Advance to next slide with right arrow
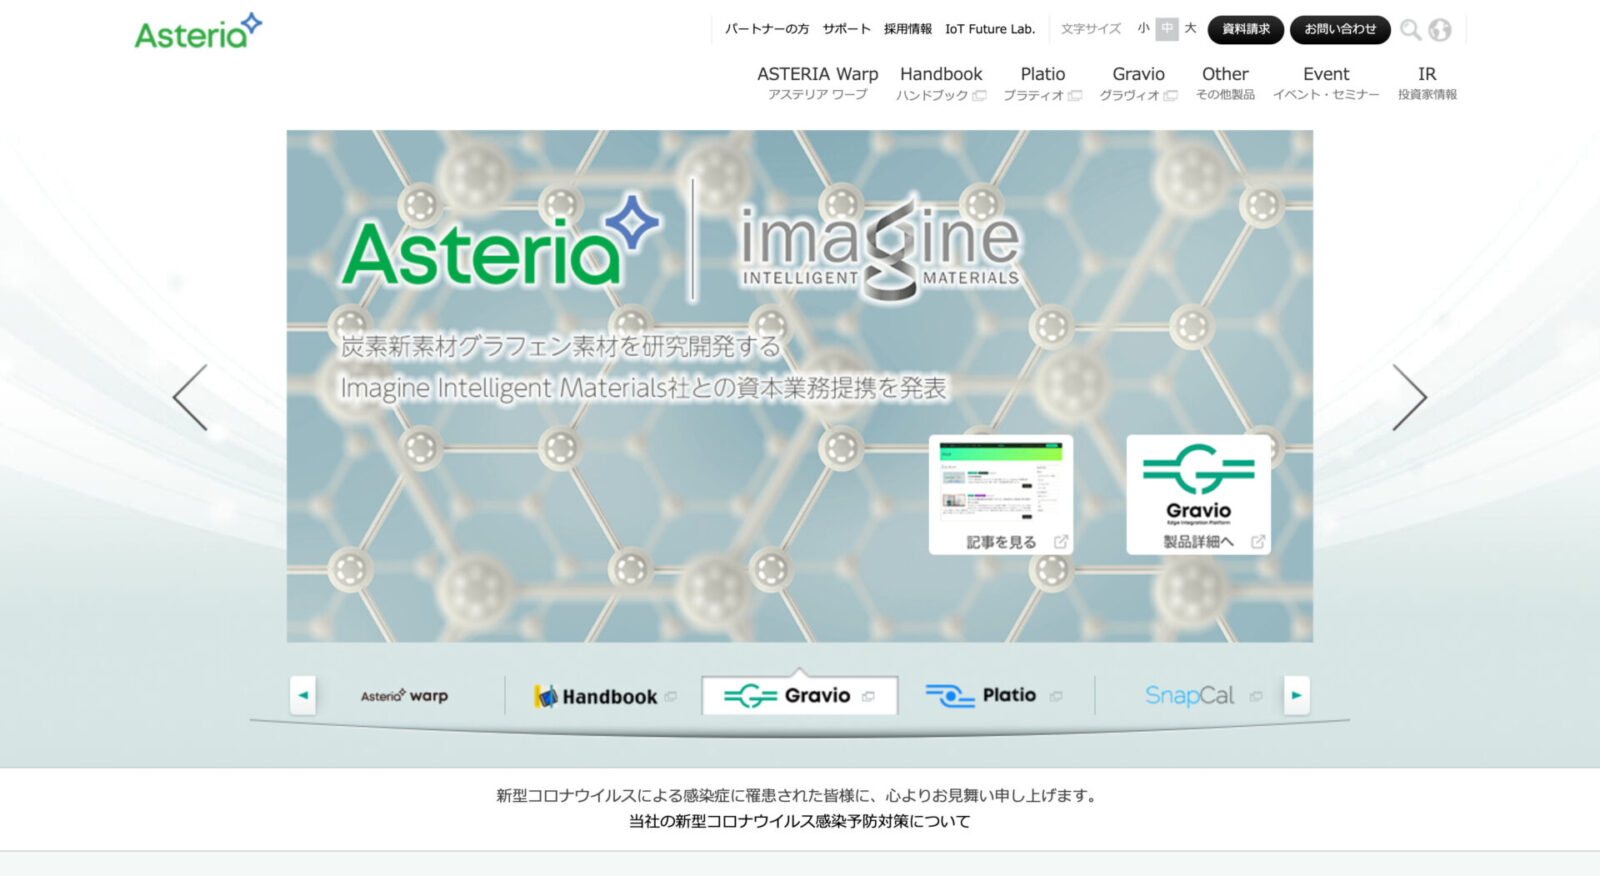The width and height of the screenshot is (1600, 876). coord(1409,397)
